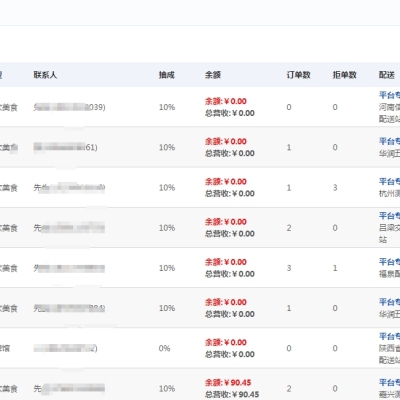
Task: Open the 平台专 link above 杭州
Action: 389,182
